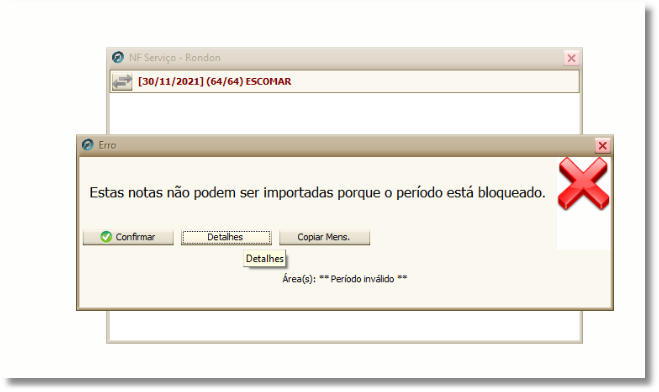
Task: Select the error text about período bloqueado
Action: [x=317, y=192]
